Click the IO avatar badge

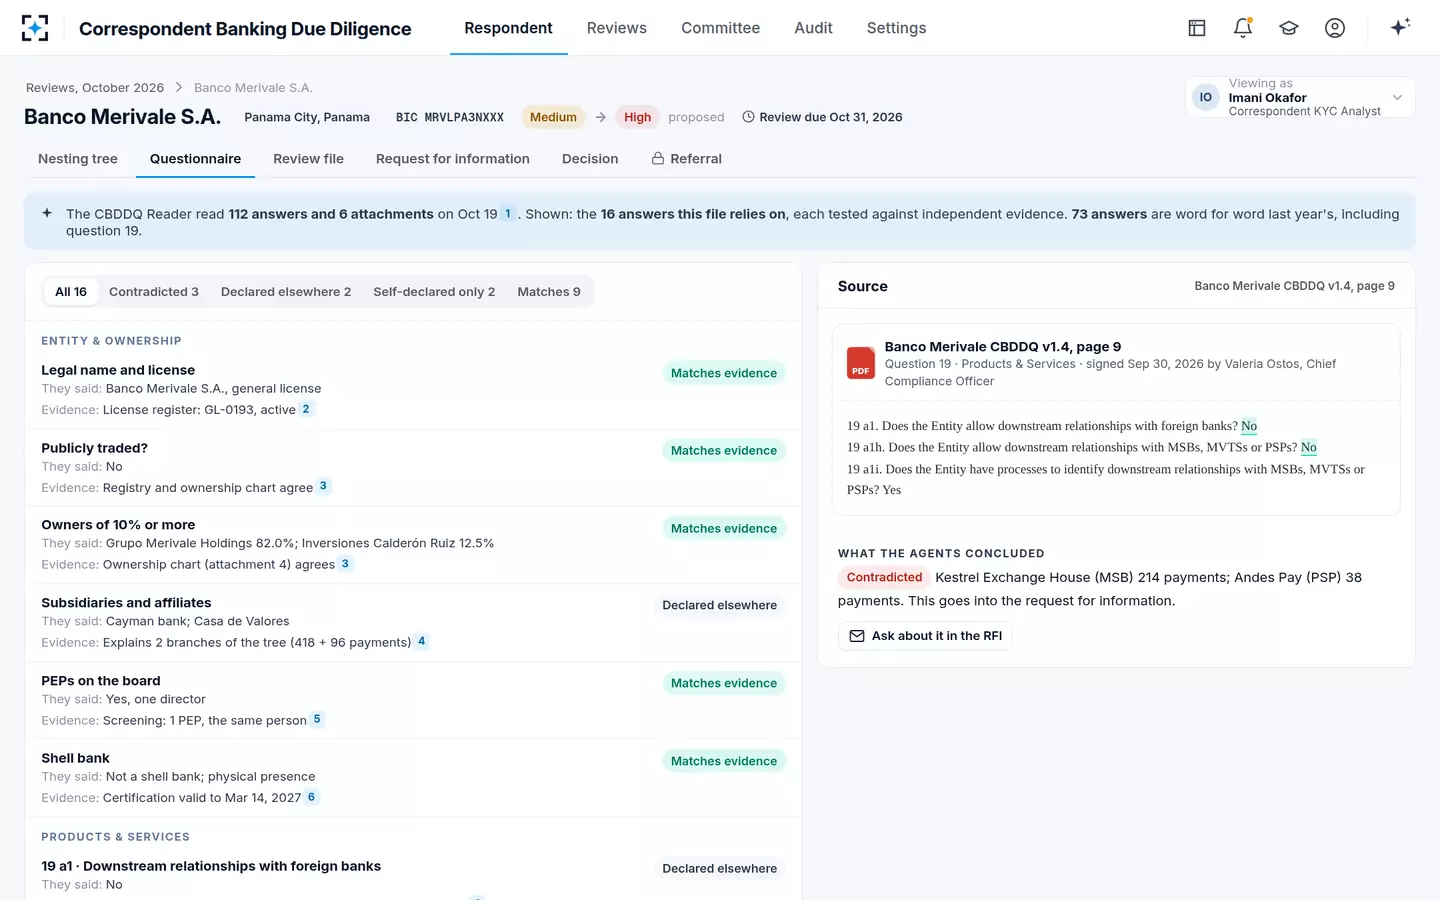click(x=1206, y=97)
